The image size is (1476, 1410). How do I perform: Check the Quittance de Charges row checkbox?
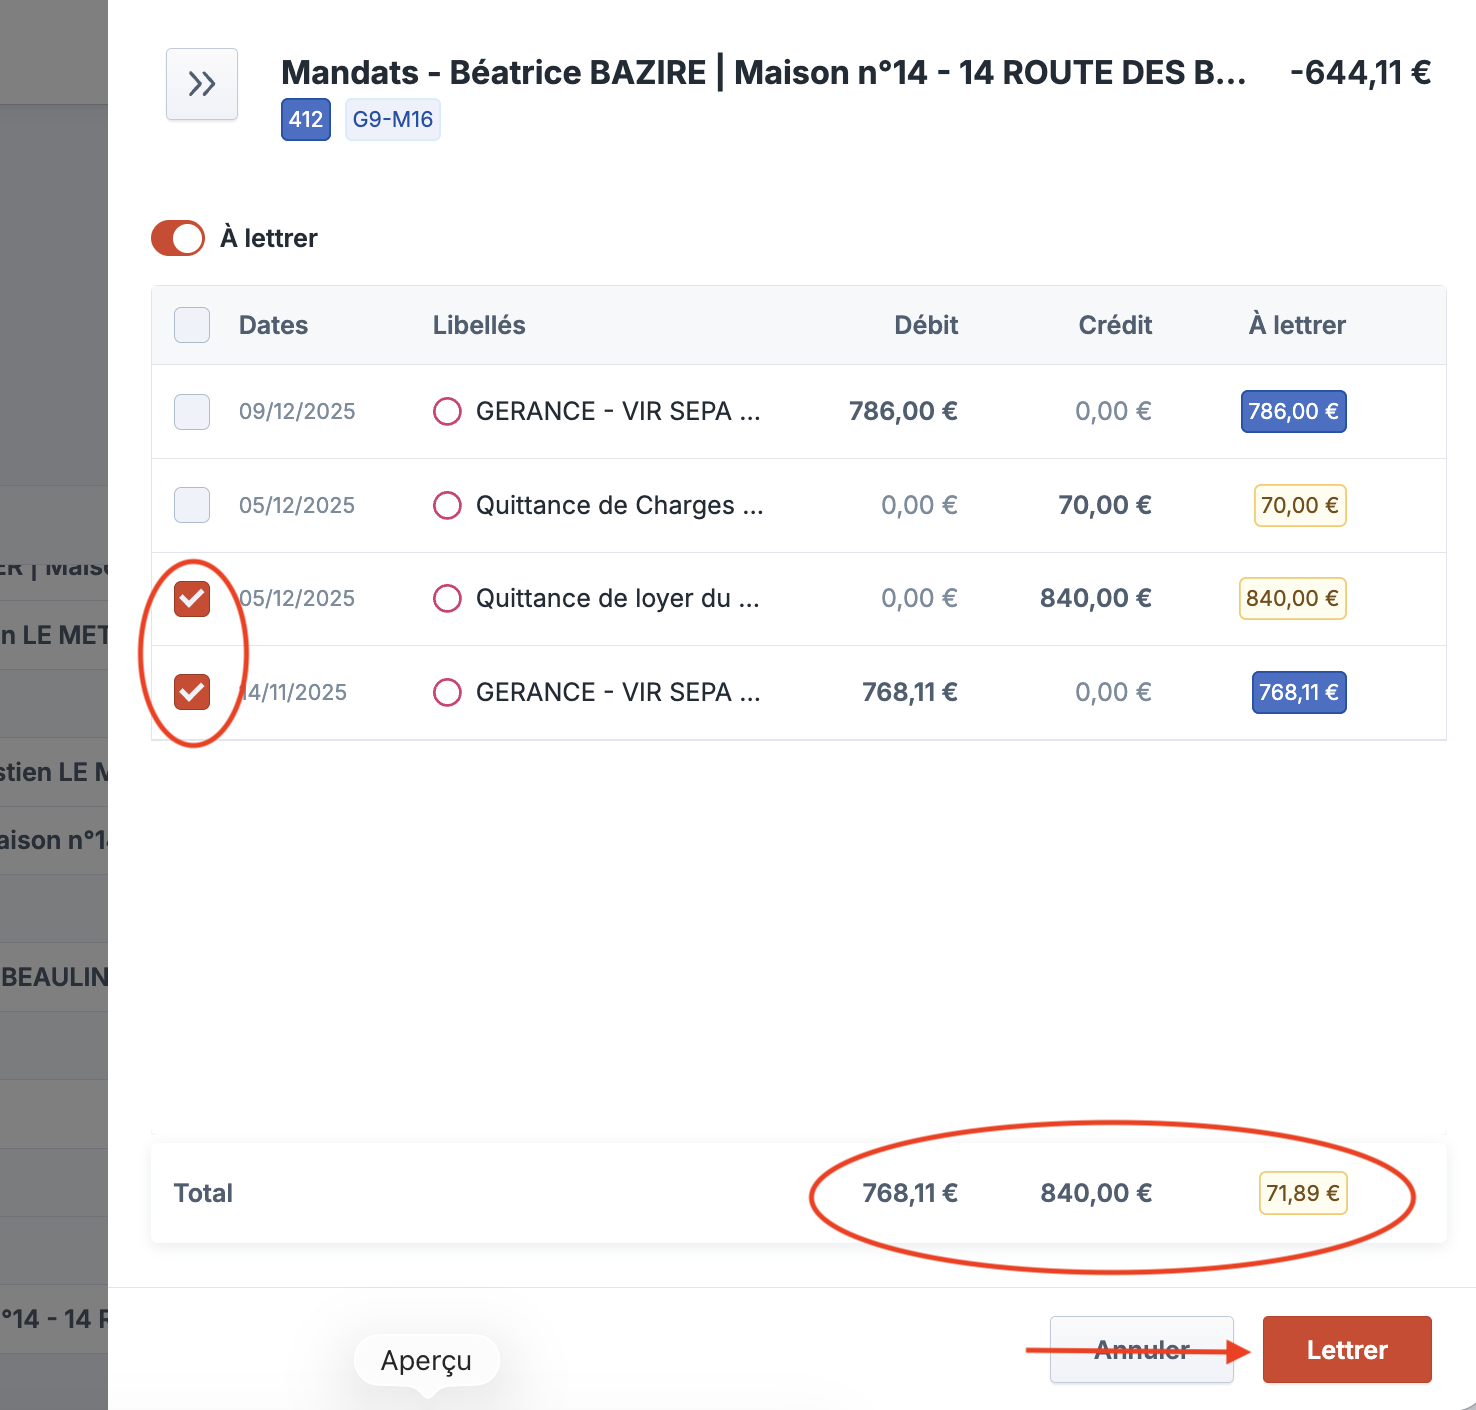tap(192, 505)
